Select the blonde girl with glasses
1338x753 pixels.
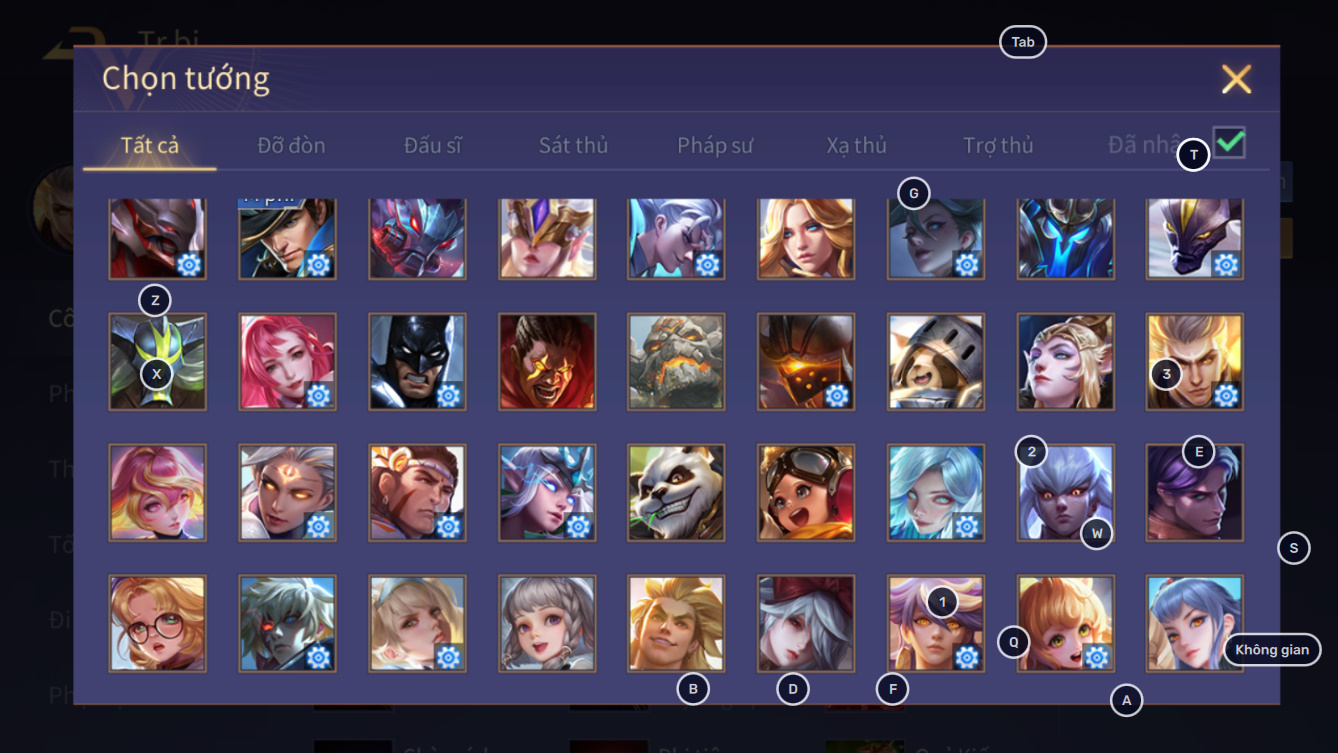point(158,623)
